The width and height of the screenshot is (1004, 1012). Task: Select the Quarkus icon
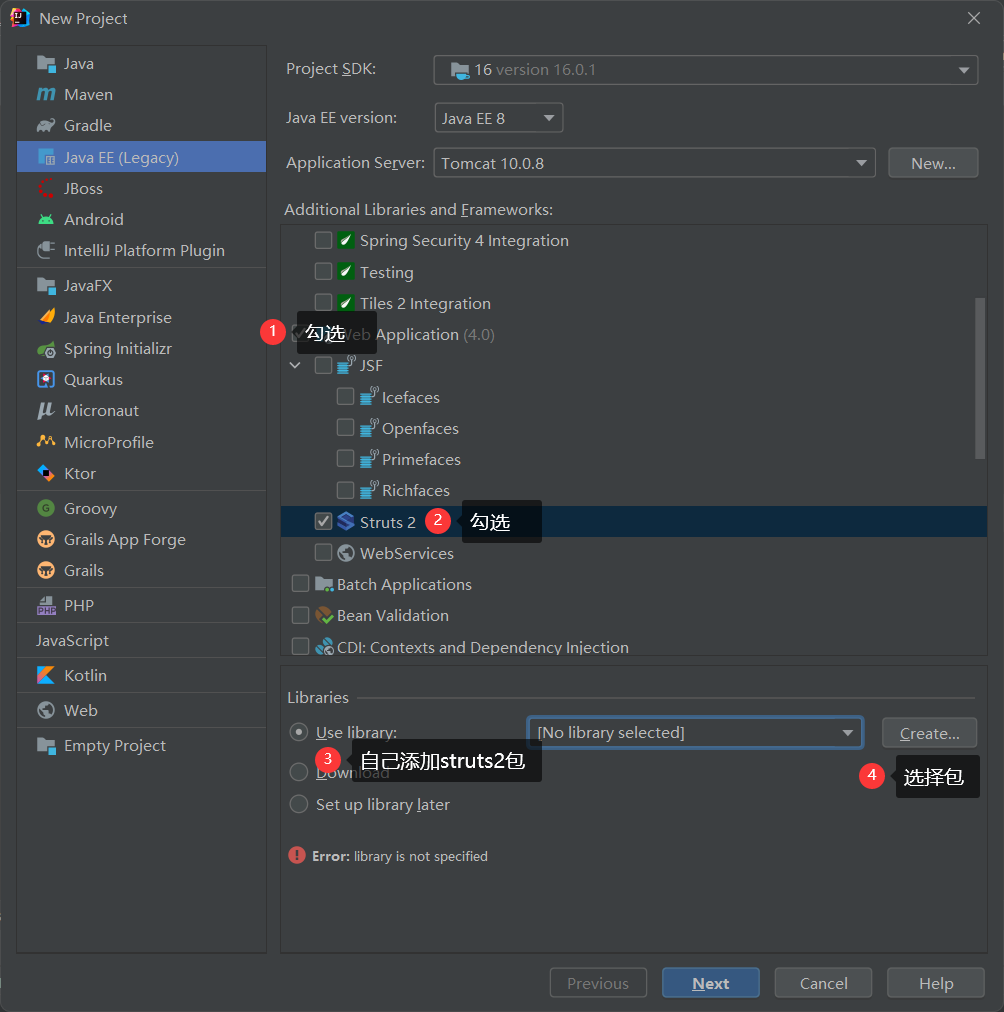46,380
